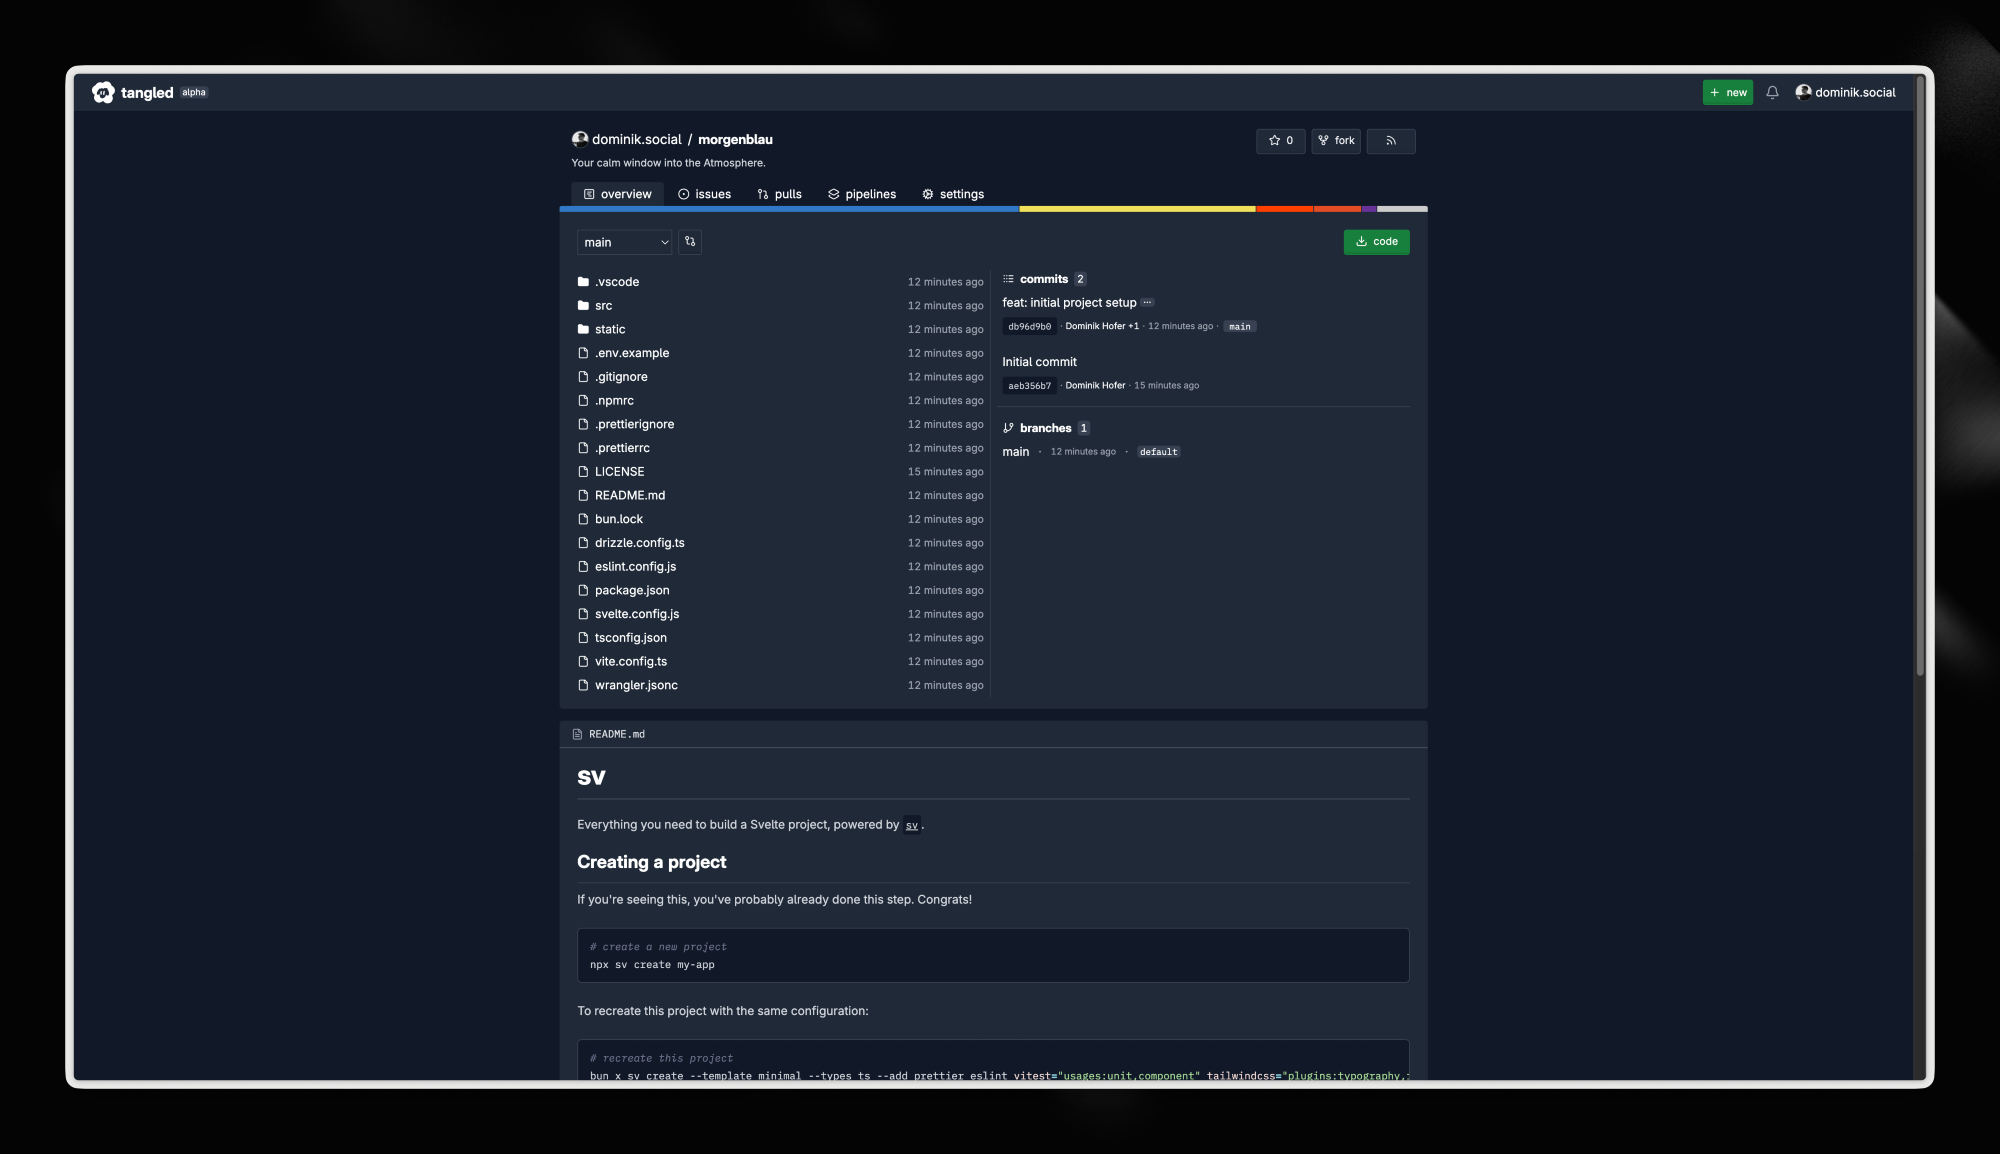
Task: Click the commits list icon
Action: click(1008, 279)
